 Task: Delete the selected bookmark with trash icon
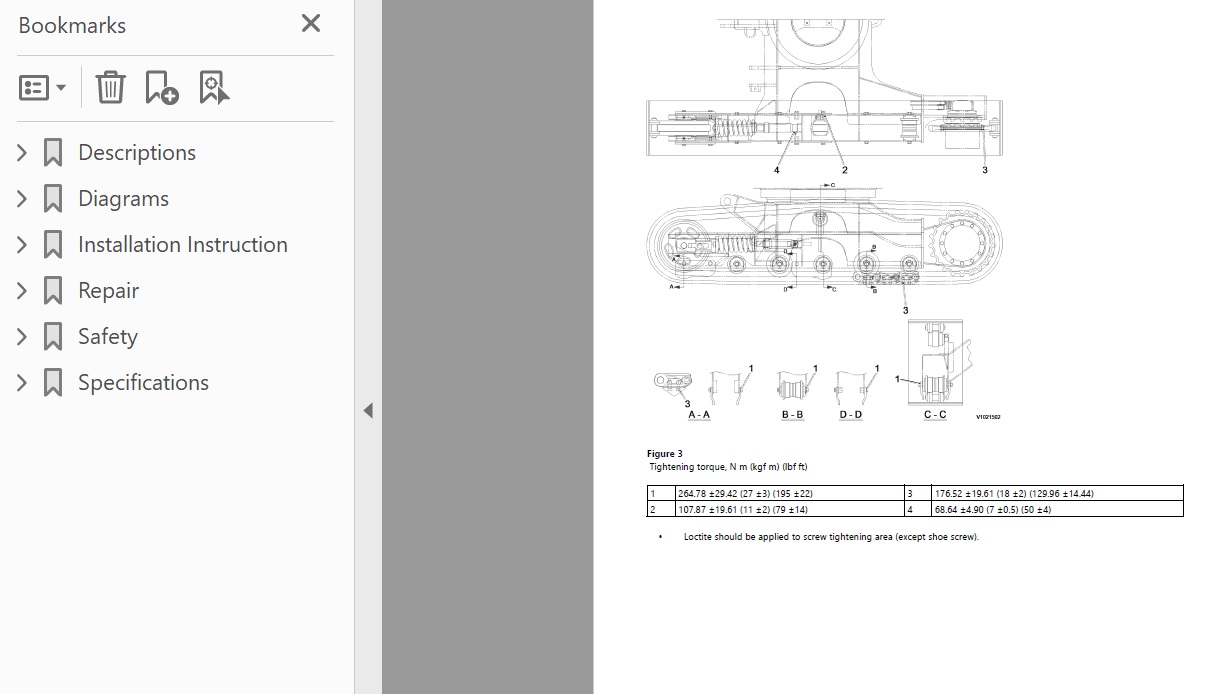tap(110, 87)
